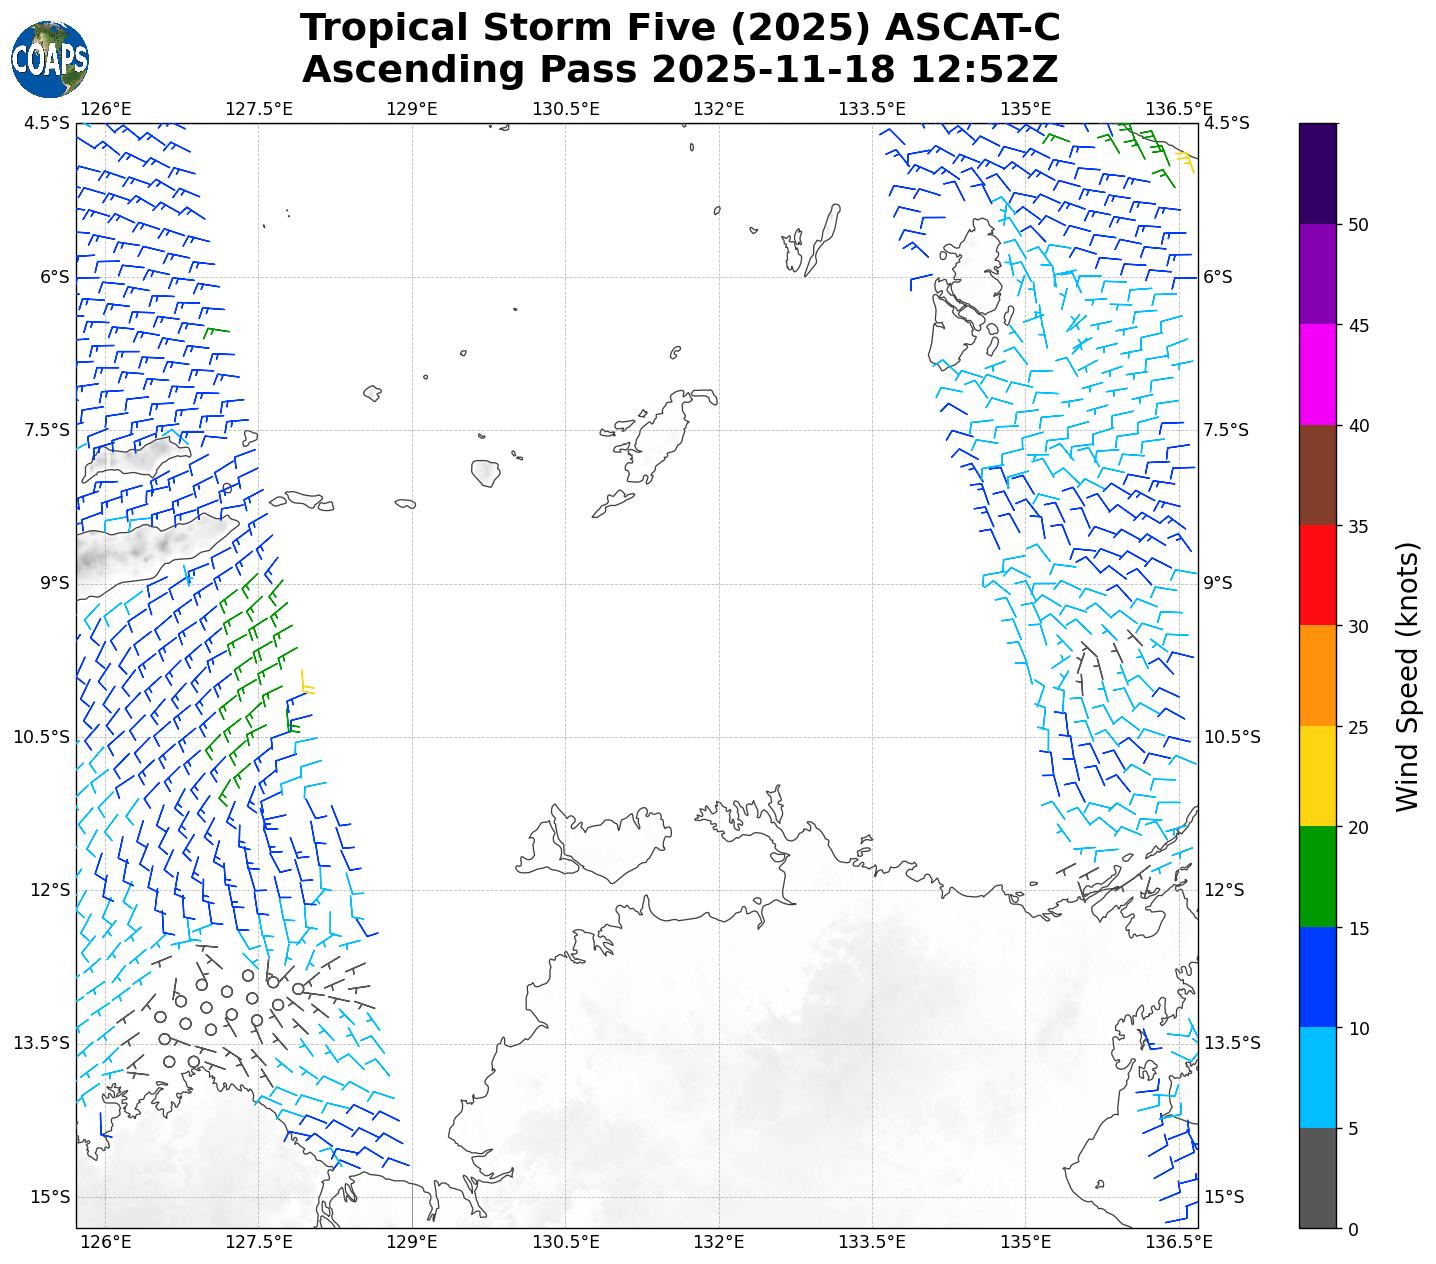Click the right 12°S latitude label

1224,890
